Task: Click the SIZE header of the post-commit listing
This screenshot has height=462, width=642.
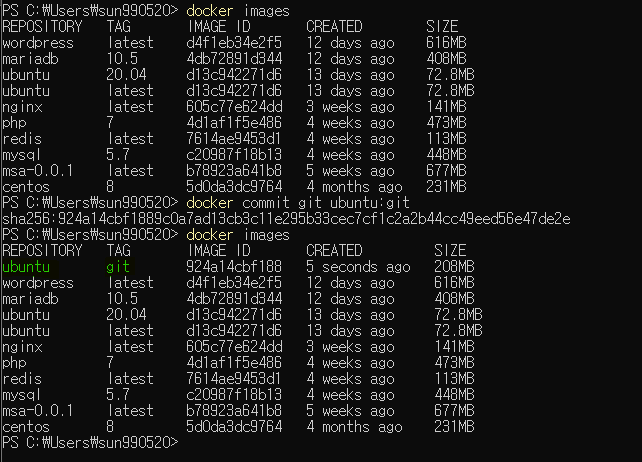Action: click(x=450, y=251)
